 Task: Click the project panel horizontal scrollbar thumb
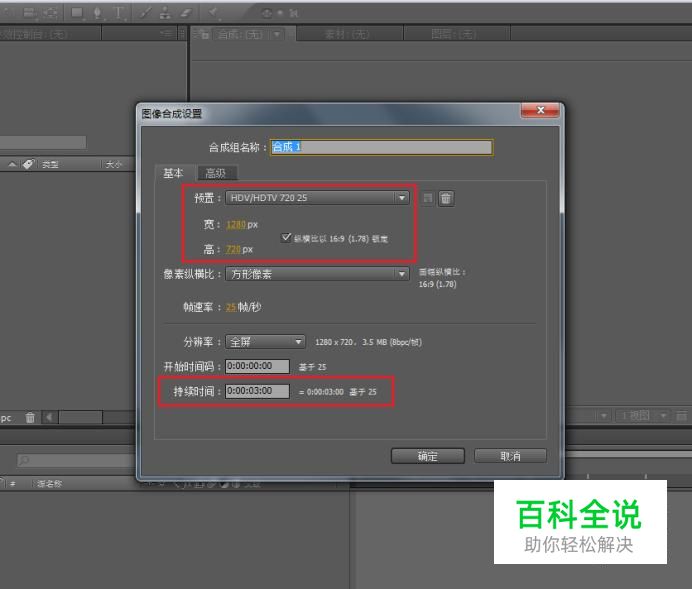point(81,417)
